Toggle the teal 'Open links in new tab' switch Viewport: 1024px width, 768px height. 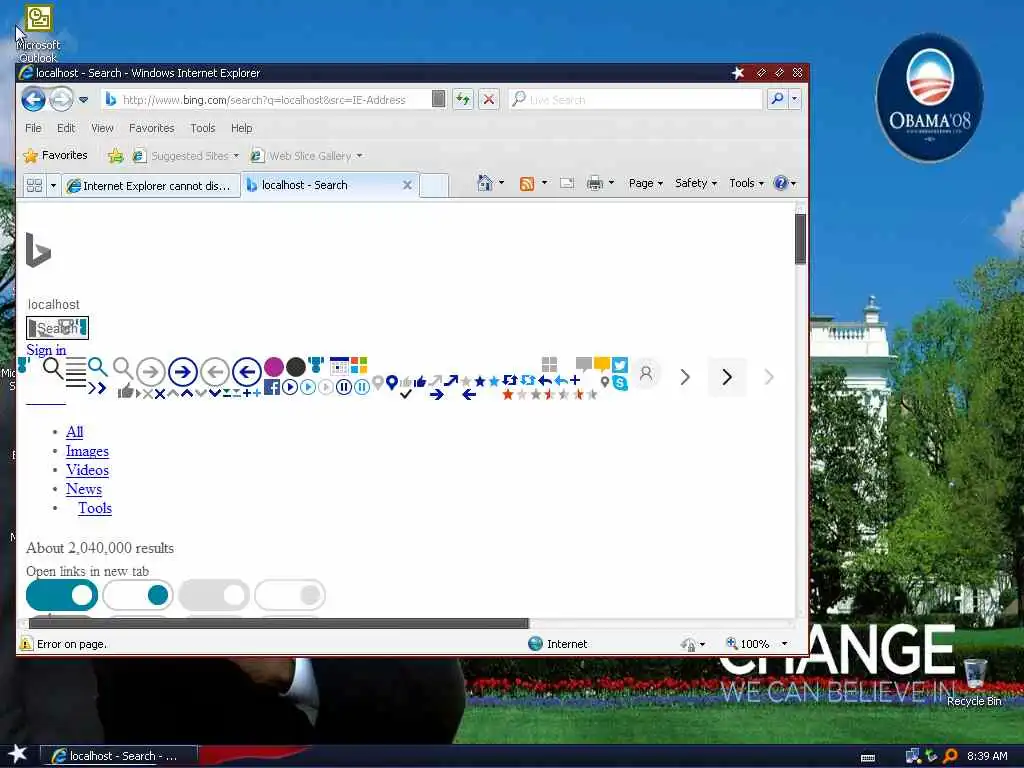[x=62, y=595]
